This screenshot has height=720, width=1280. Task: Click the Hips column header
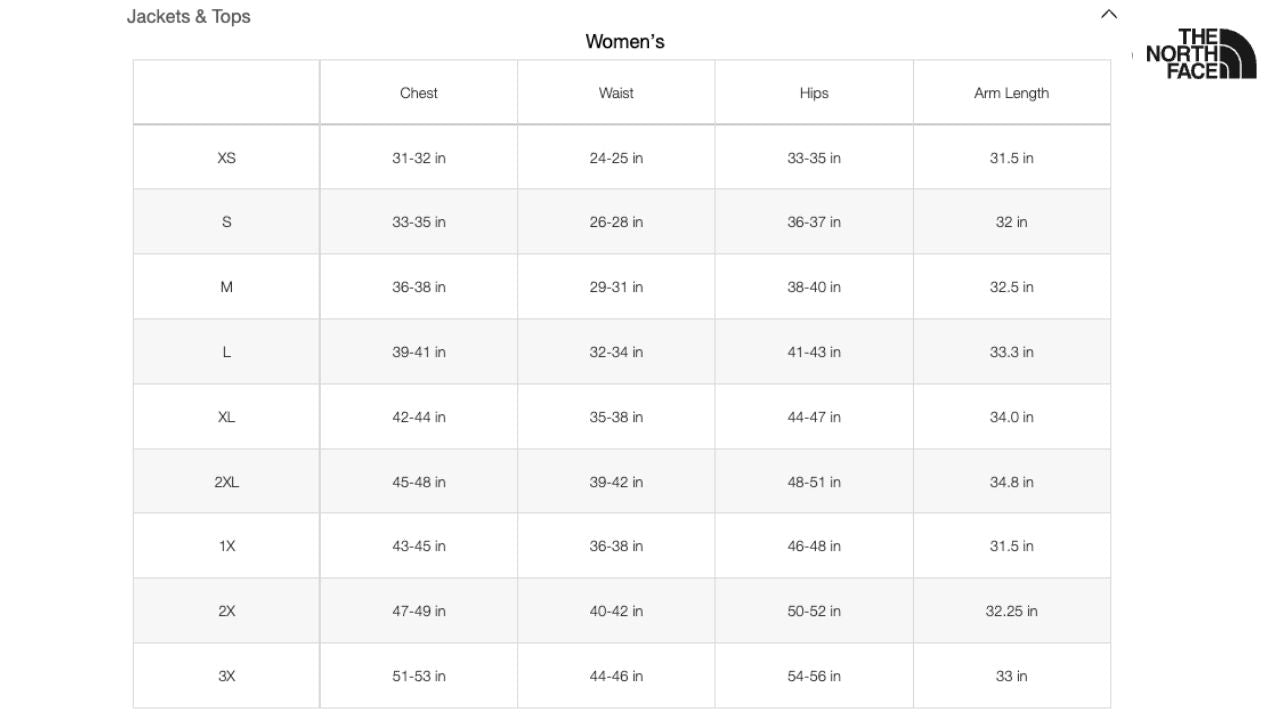coord(813,92)
